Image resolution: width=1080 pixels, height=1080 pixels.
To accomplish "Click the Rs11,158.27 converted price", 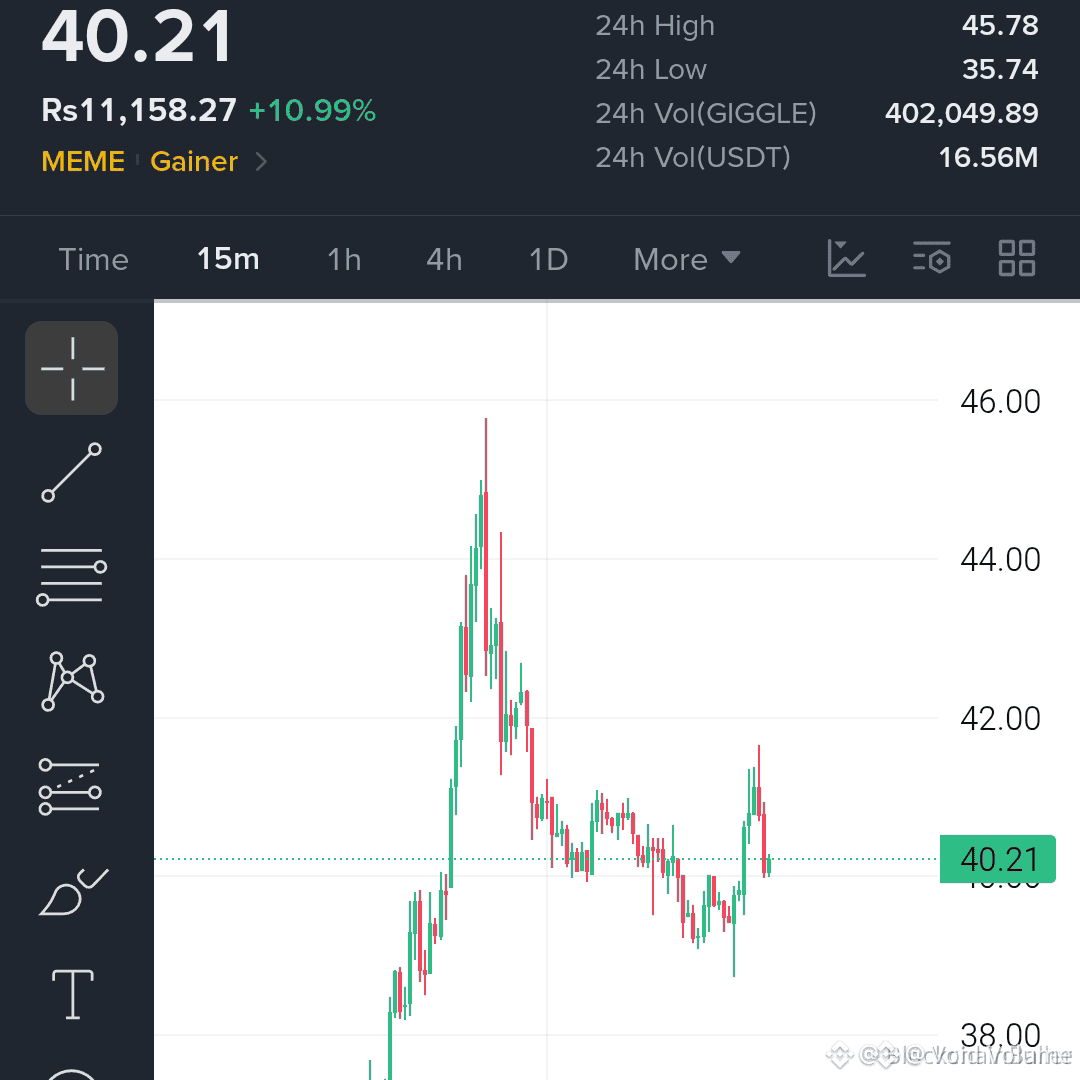I will pos(139,110).
